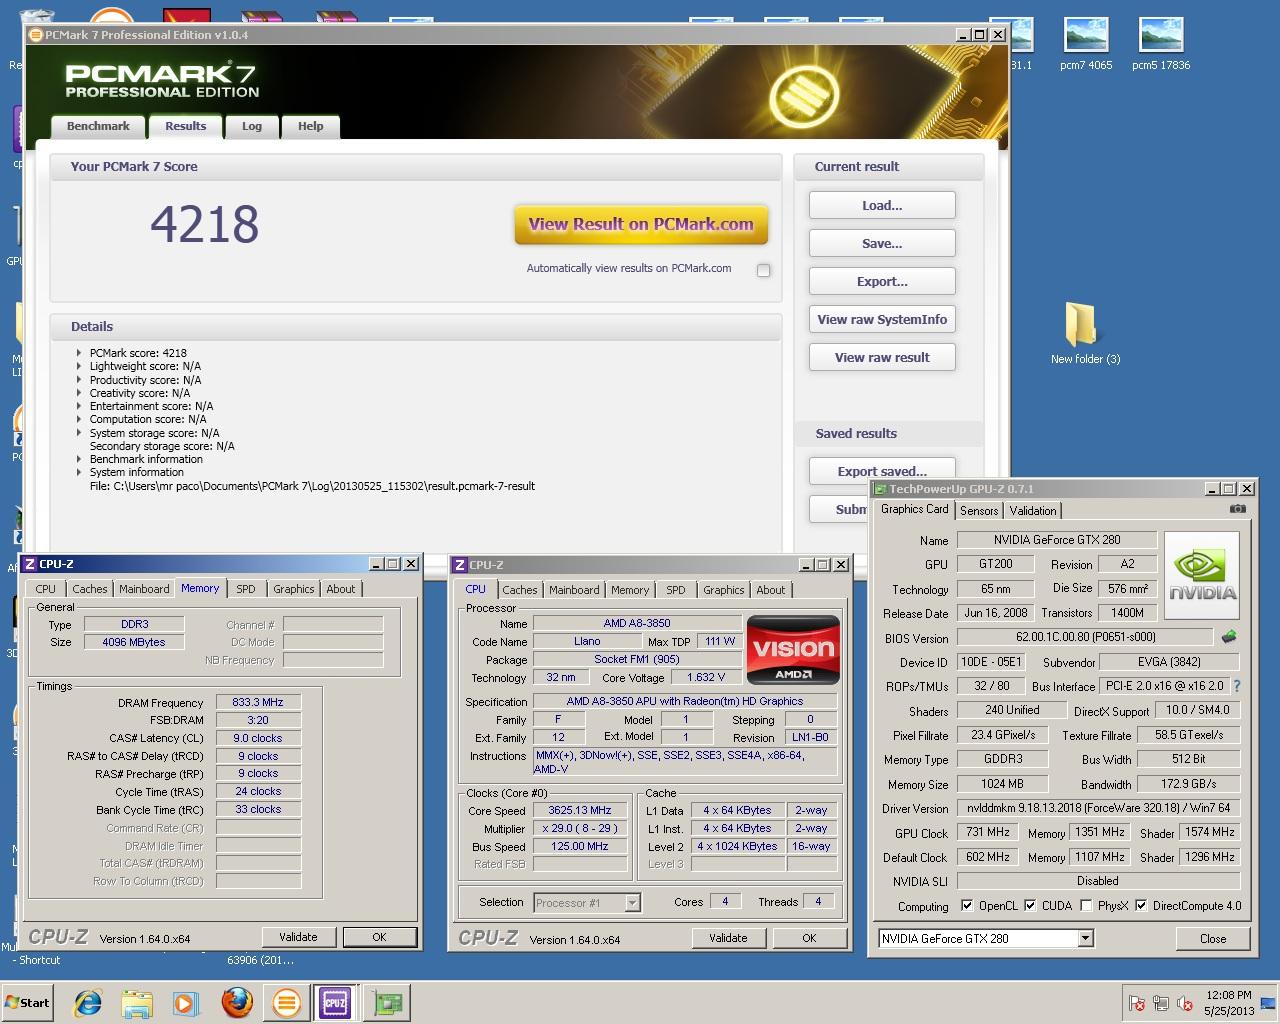This screenshot has width=1280, height=1024.
Task: Expand the PCMark score: 4218 detail
Action: pyautogui.click(x=79, y=353)
